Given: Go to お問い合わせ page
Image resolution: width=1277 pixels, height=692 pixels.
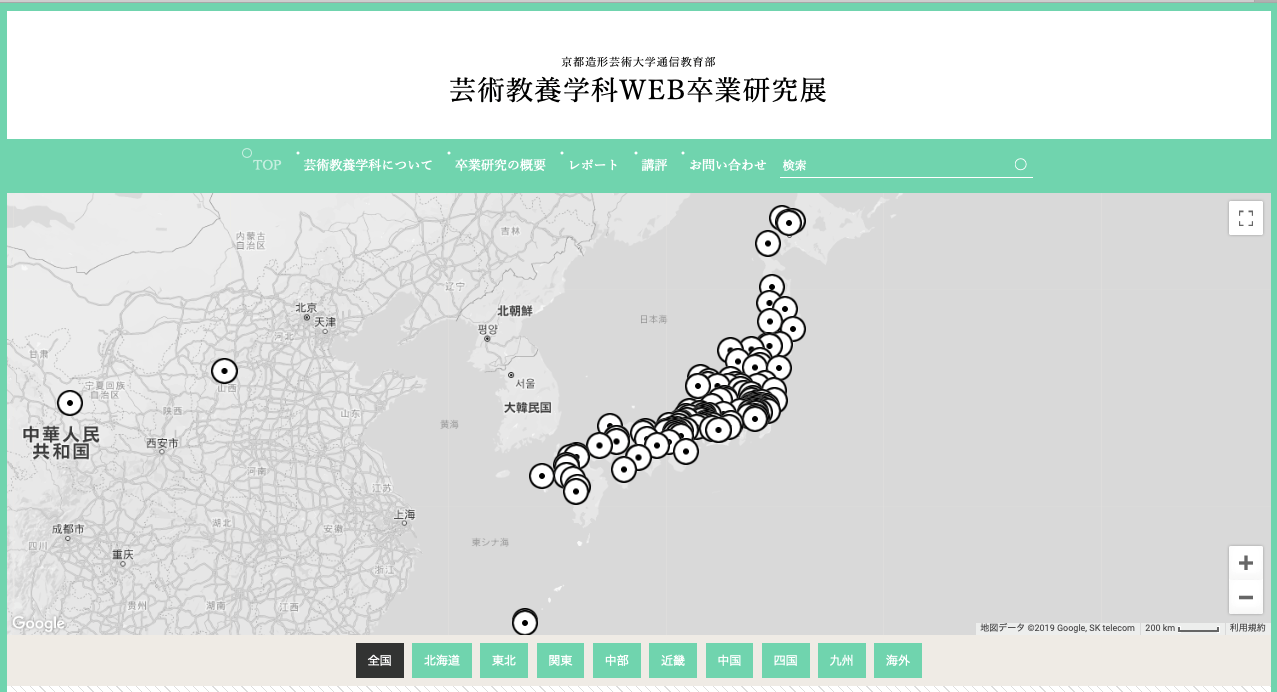Looking at the screenshot, I should (728, 165).
